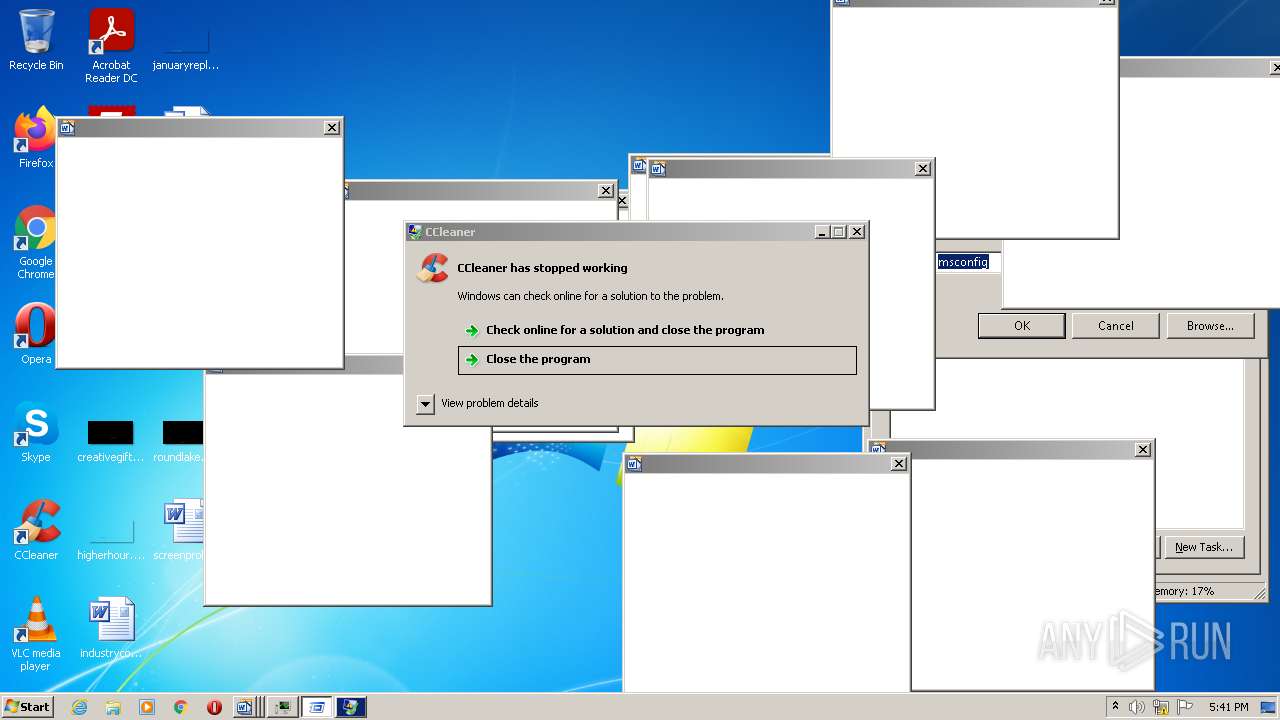
Task: Open the Firefox desktop shortcut
Action: 36,138
